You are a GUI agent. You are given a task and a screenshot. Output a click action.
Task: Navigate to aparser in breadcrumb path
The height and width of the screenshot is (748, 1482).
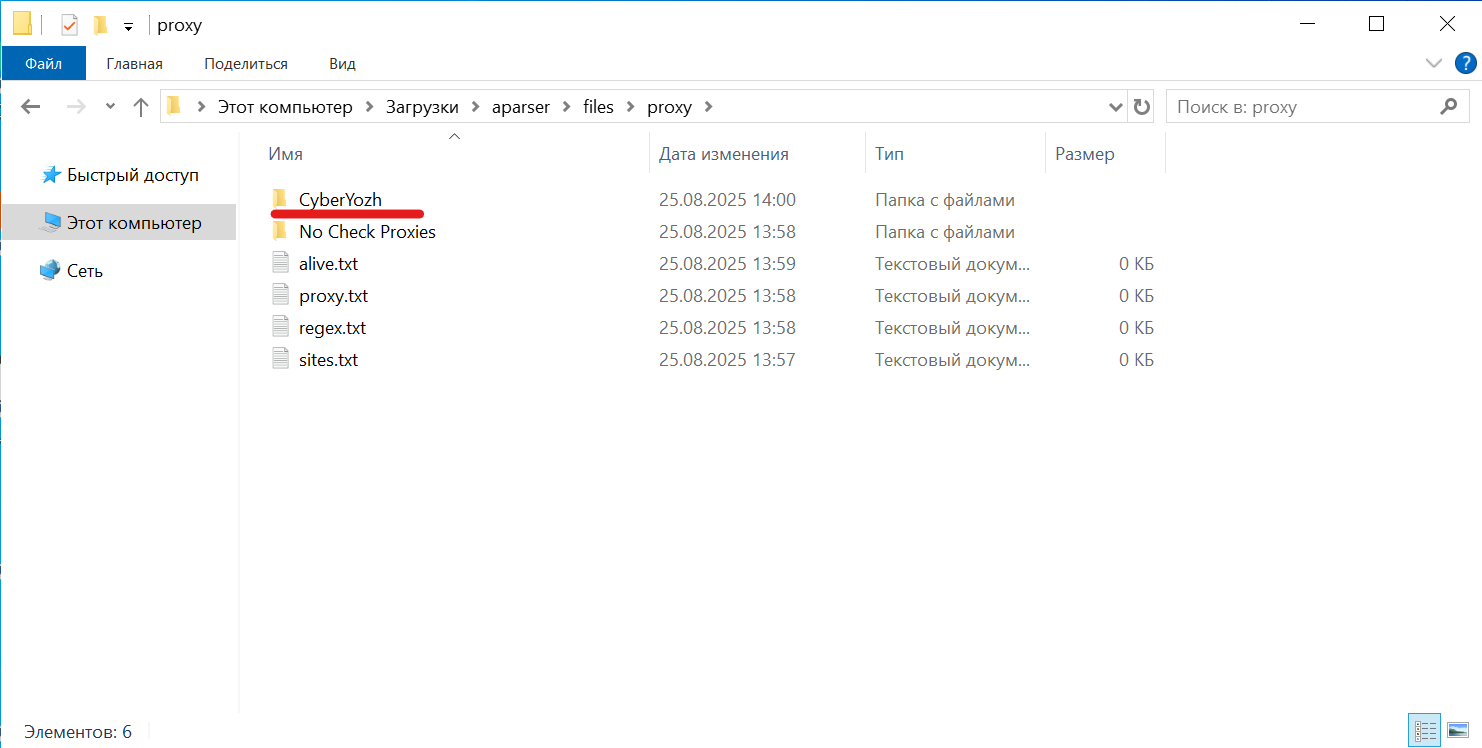[520, 107]
